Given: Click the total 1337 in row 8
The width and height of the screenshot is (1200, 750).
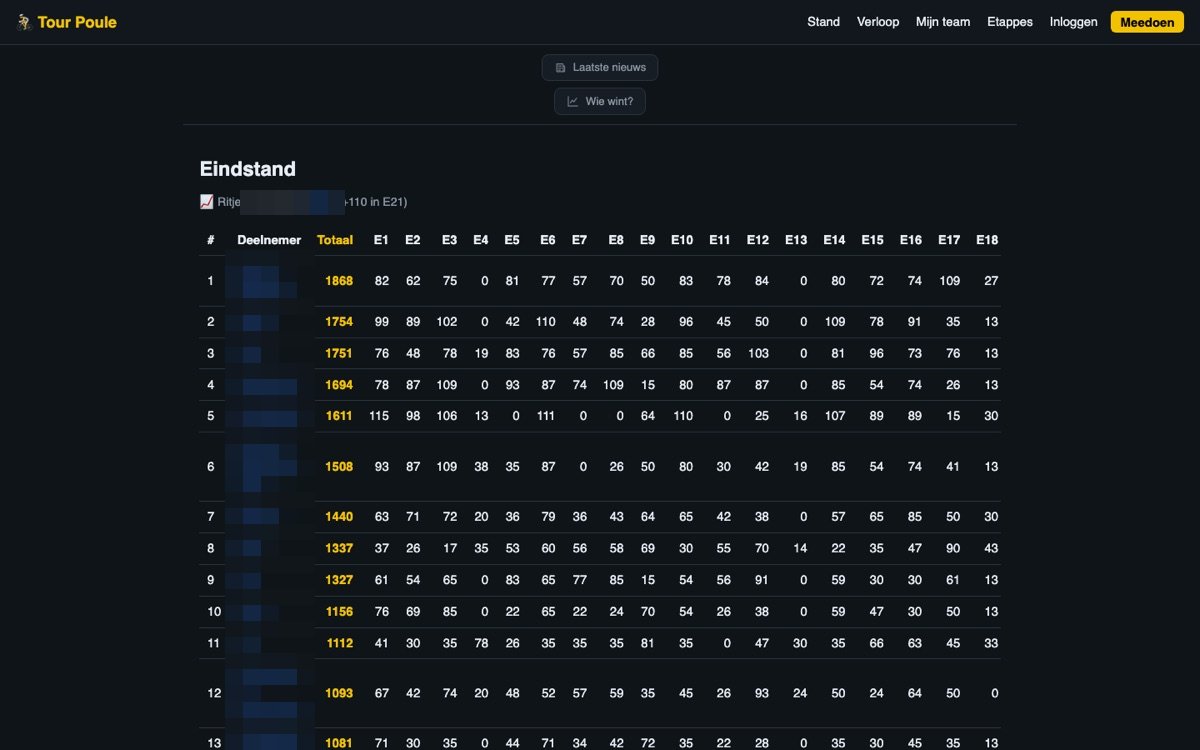Looking at the screenshot, I should pyautogui.click(x=339, y=549).
